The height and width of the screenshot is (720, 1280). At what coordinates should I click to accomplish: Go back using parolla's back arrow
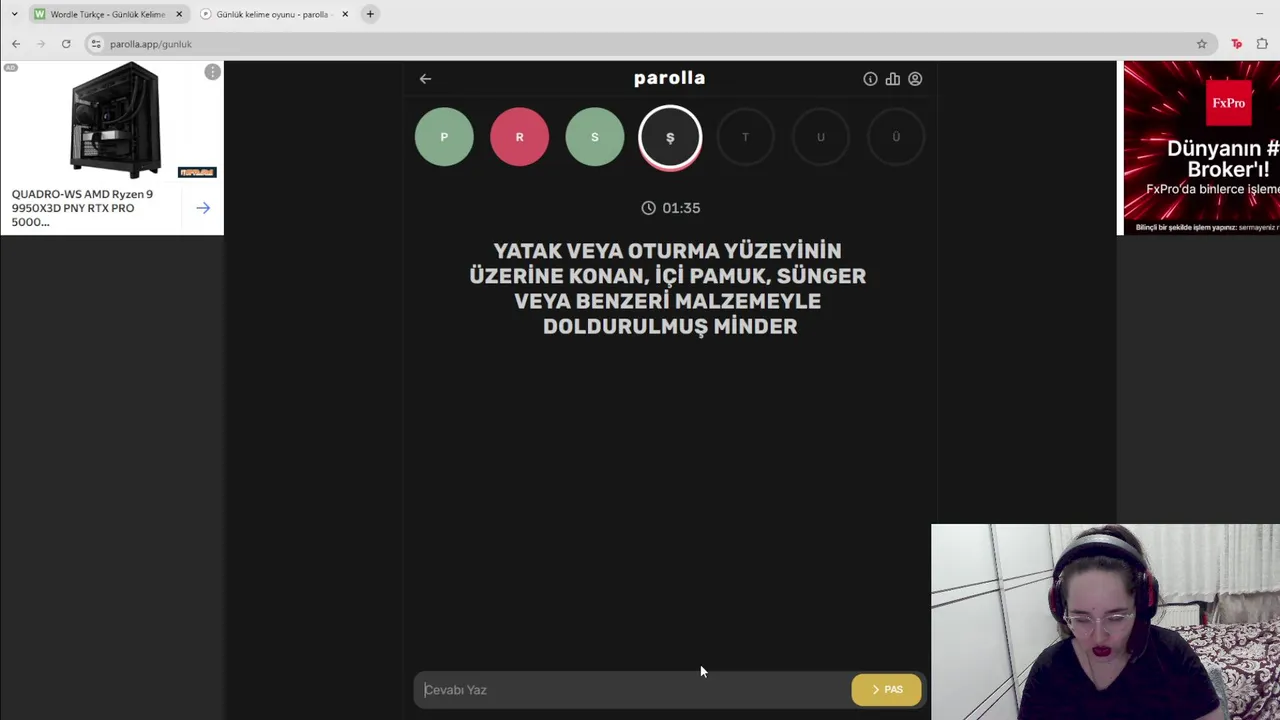coord(425,79)
